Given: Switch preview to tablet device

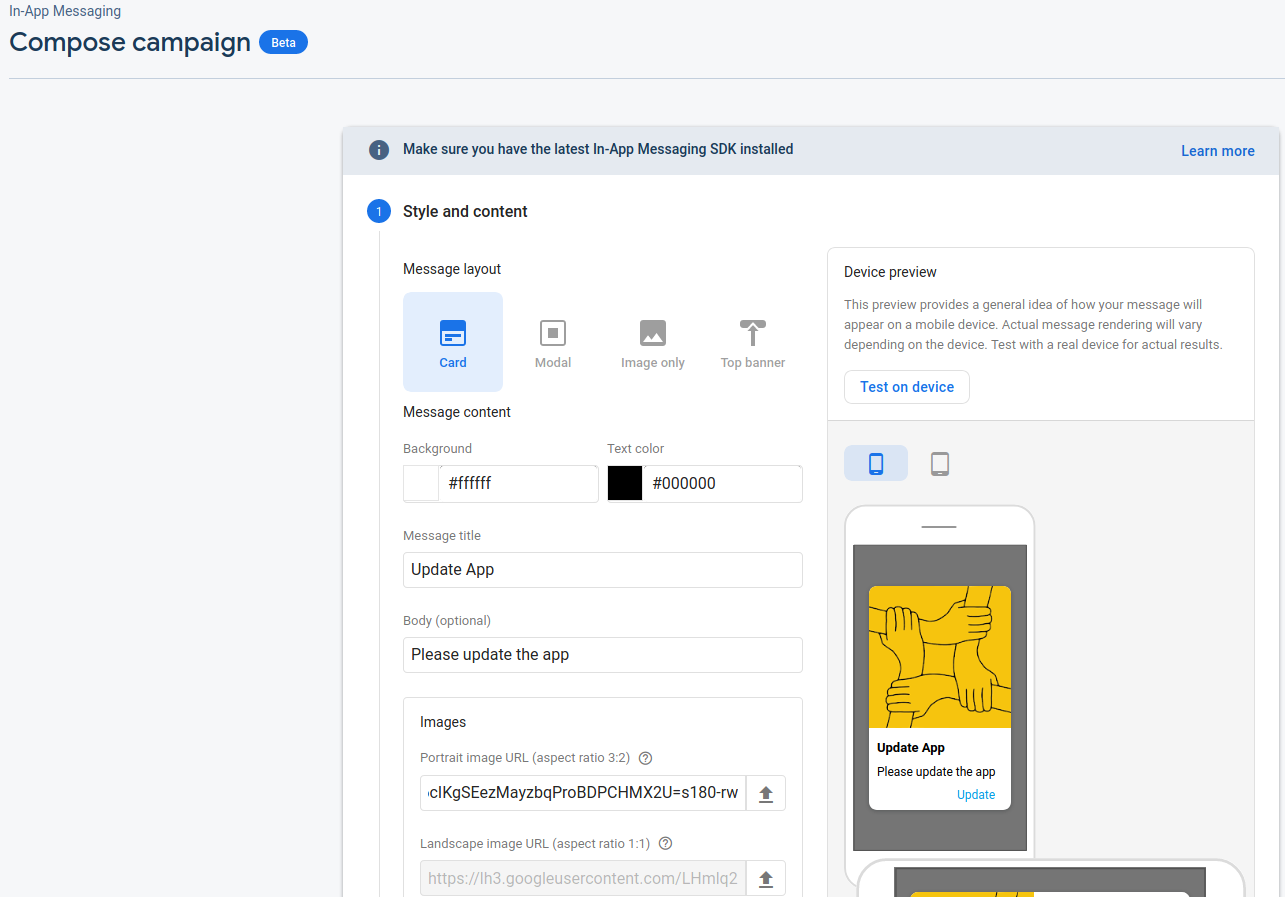Looking at the screenshot, I should pos(940,463).
